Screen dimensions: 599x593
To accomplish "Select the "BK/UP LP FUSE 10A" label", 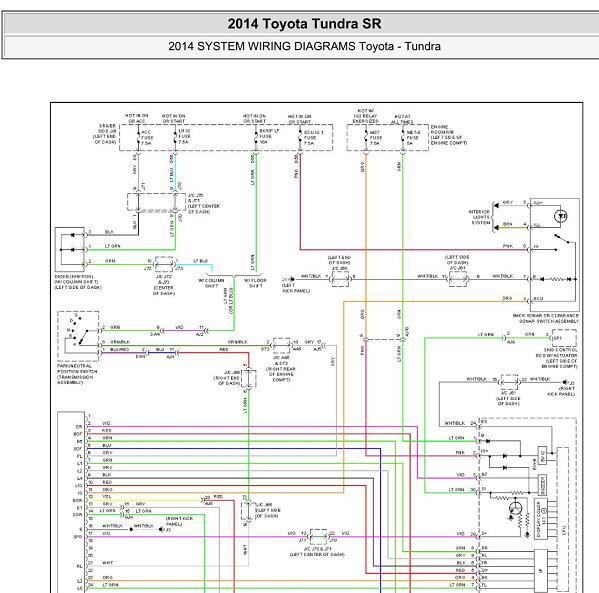I will click(x=269, y=136).
